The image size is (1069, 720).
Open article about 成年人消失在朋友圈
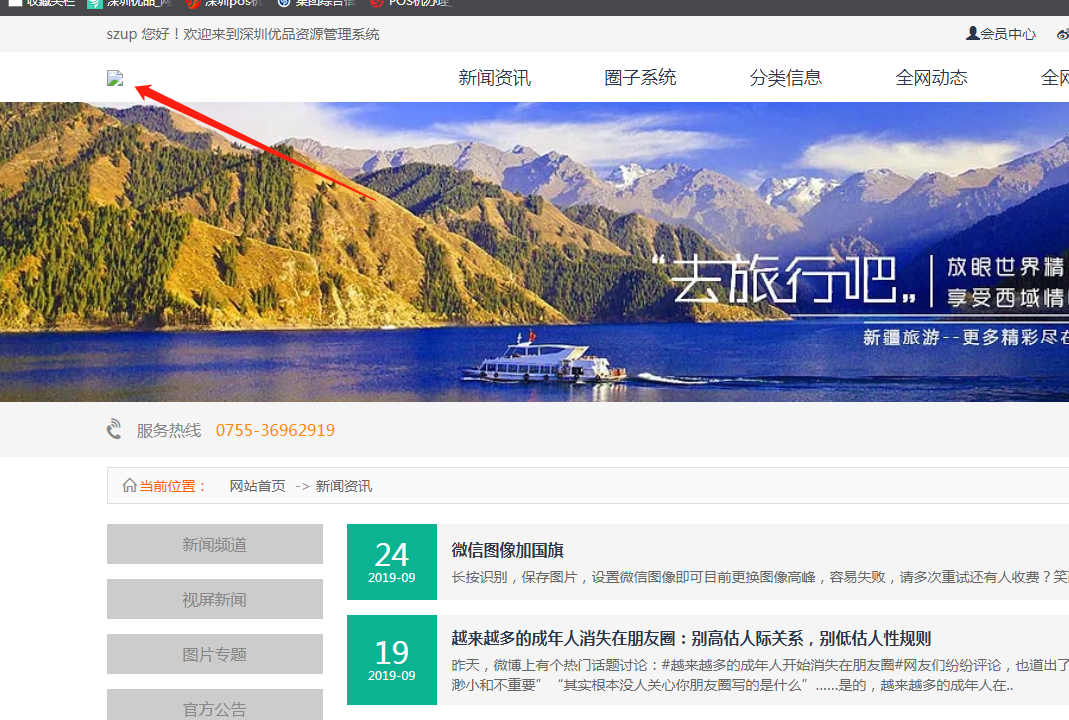[x=690, y=639]
